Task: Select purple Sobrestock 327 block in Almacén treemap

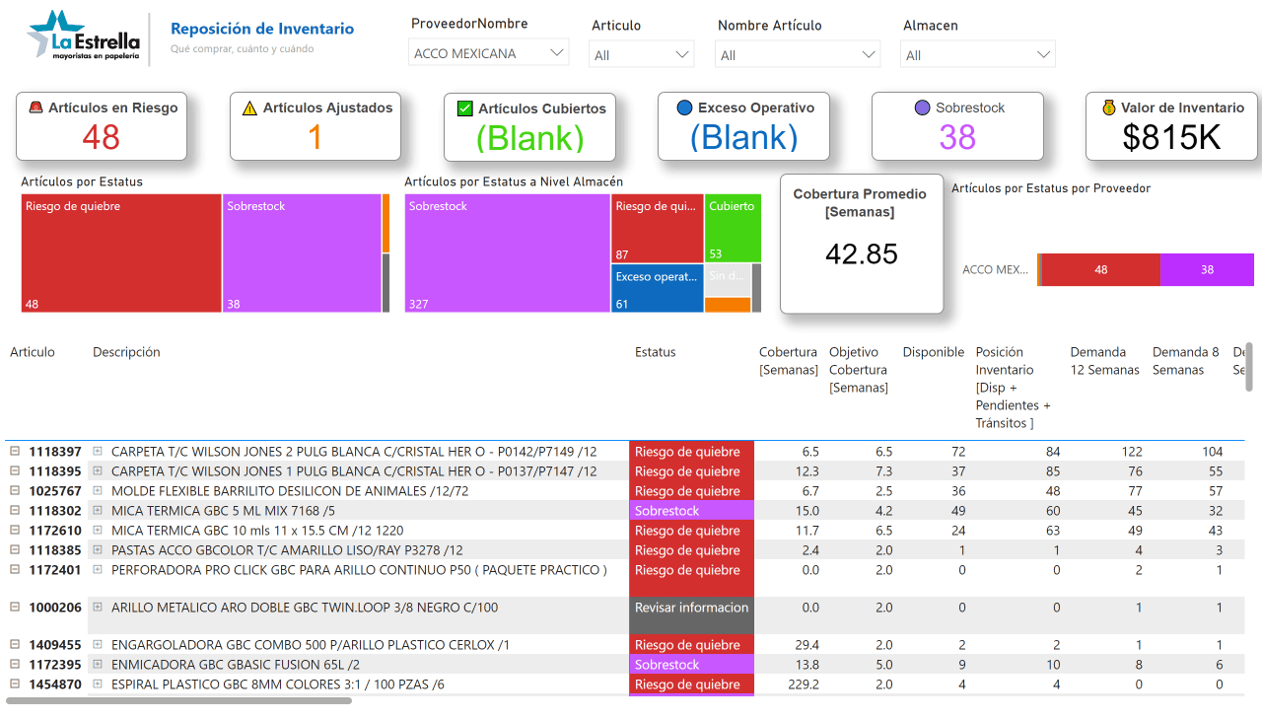Action: [507, 253]
